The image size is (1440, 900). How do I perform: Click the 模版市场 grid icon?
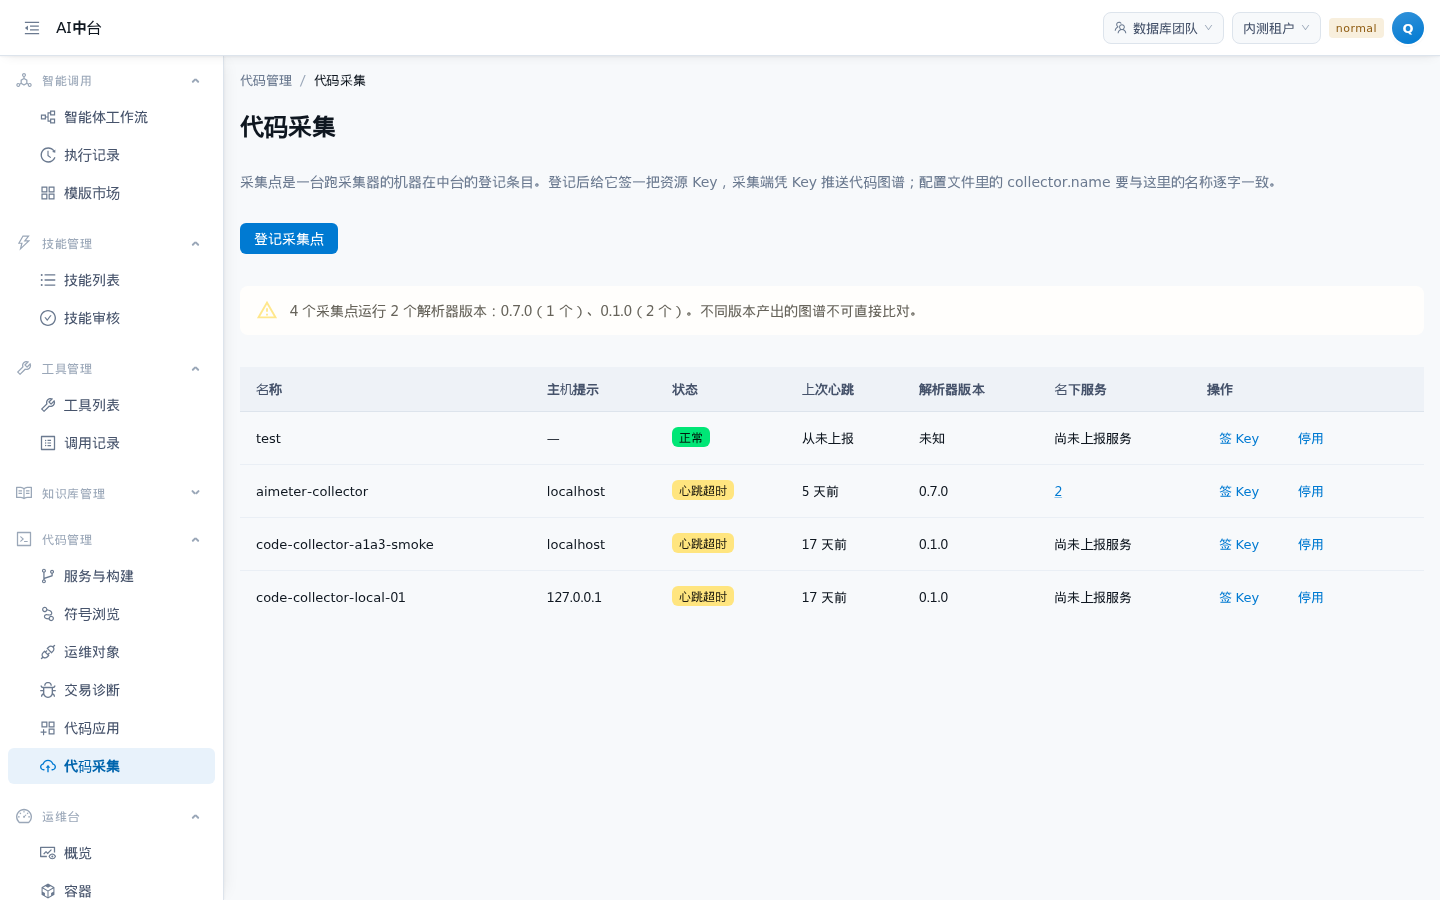pyautogui.click(x=48, y=193)
